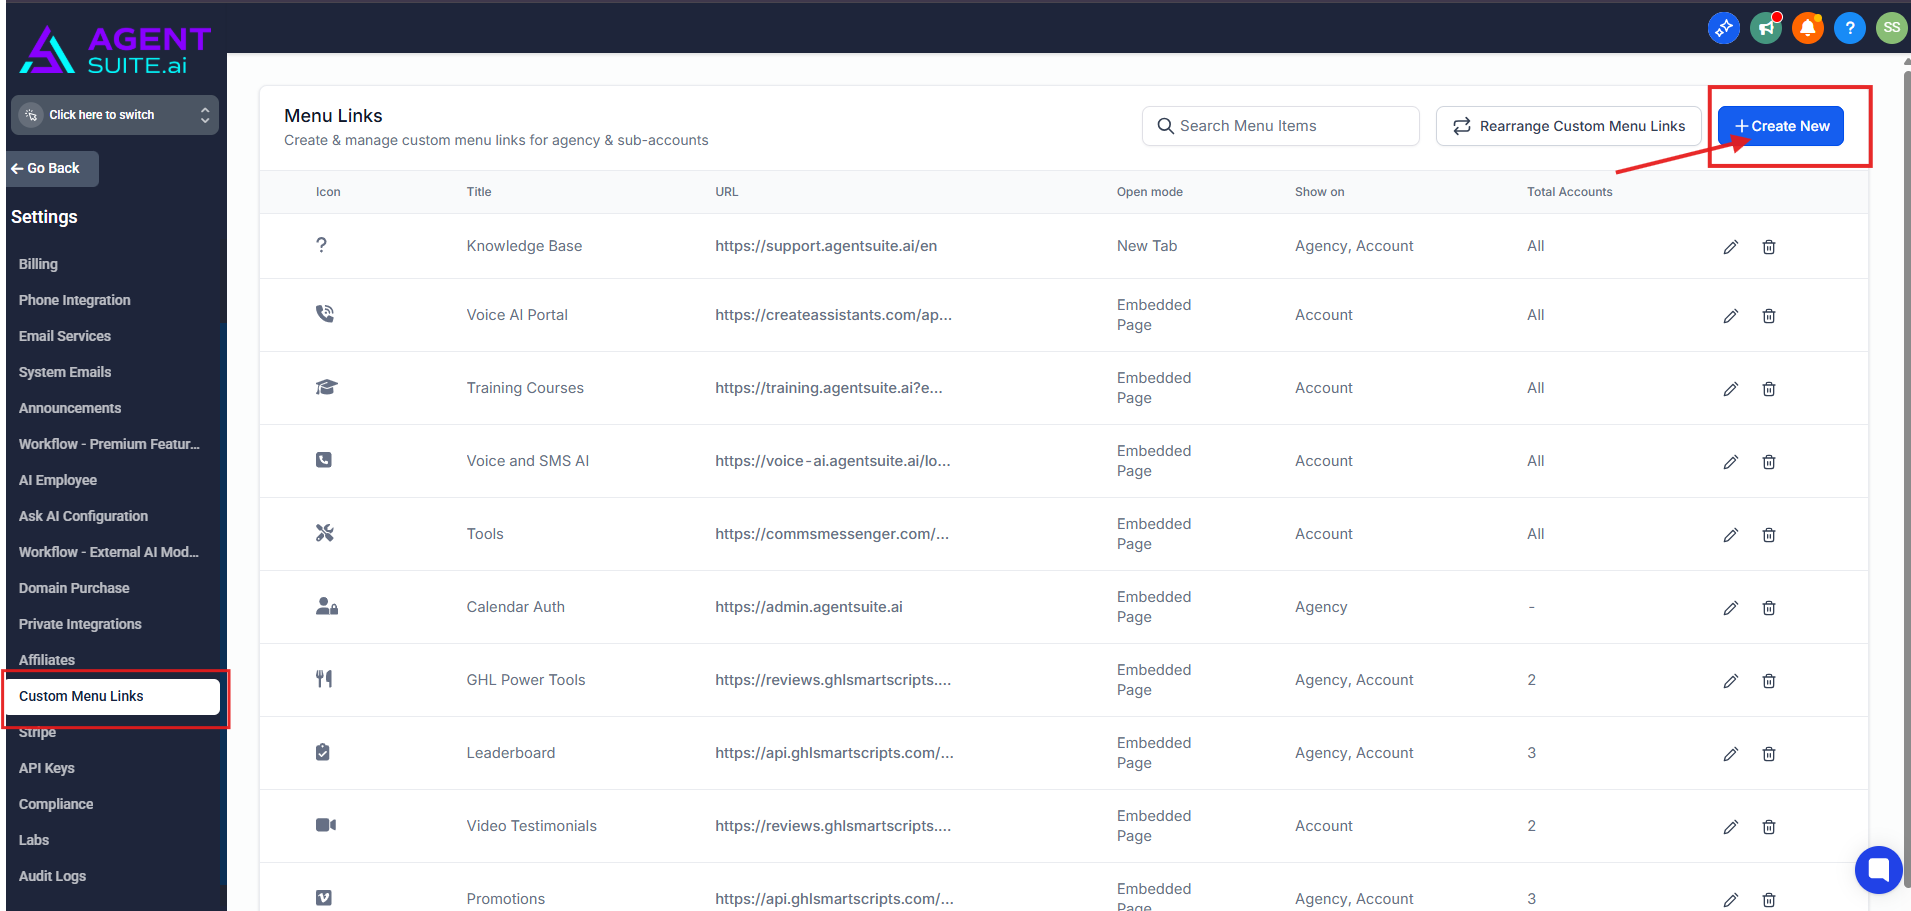Image resolution: width=1911 pixels, height=911 pixels.
Task: Open the help question mark icon
Action: pos(1850,28)
